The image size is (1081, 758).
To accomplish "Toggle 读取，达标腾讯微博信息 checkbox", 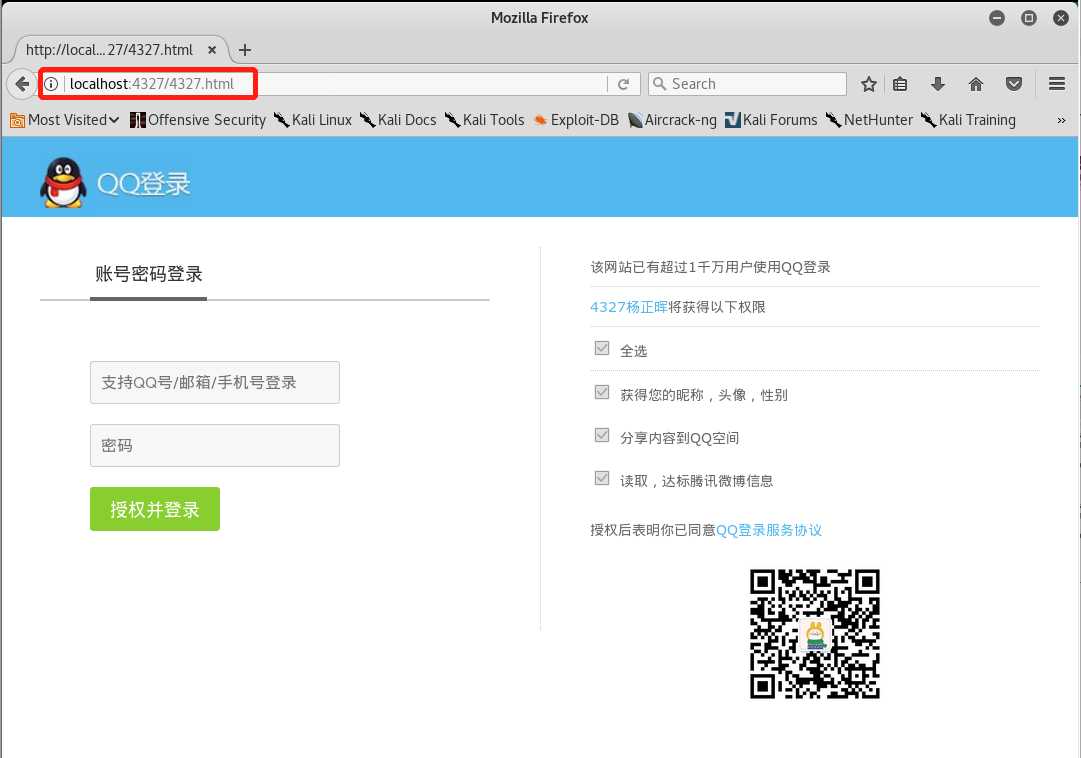I will (602, 478).
